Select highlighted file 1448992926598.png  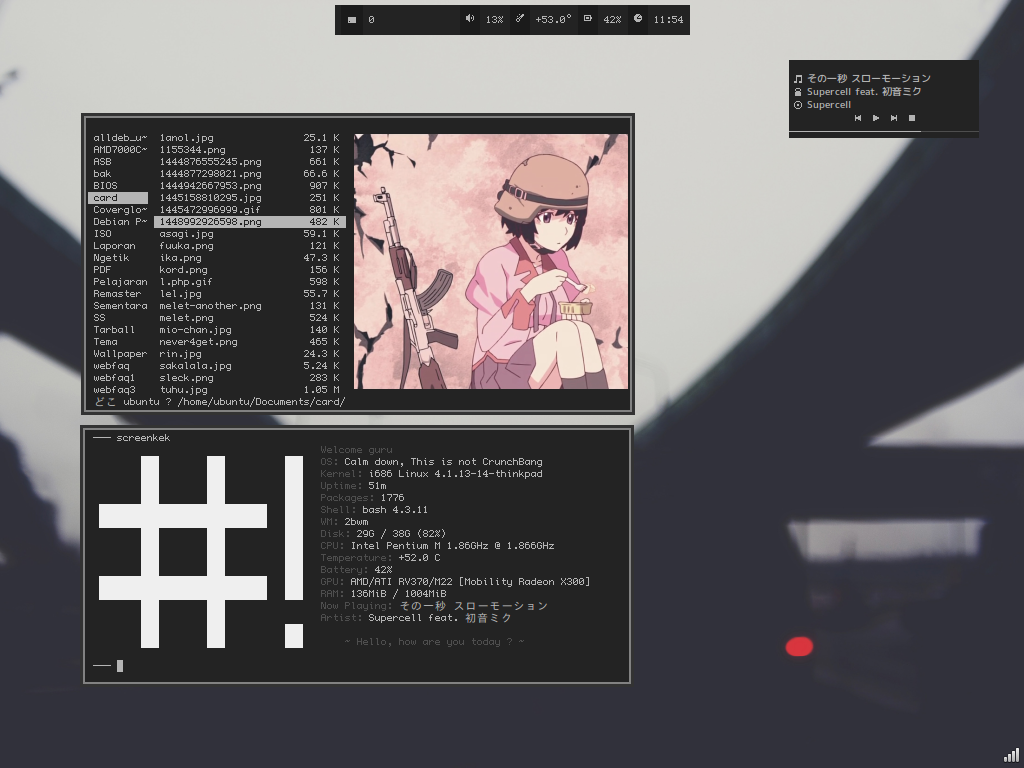[x=249, y=222]
